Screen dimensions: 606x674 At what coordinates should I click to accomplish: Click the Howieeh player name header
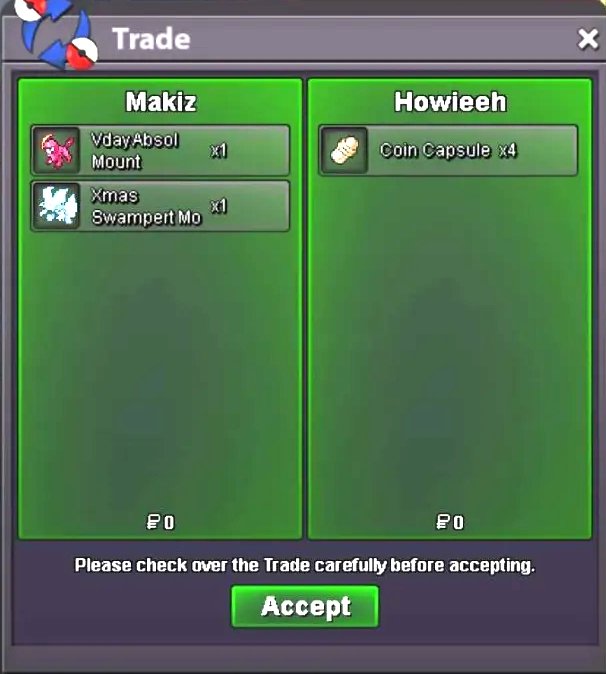click(450, 102)
